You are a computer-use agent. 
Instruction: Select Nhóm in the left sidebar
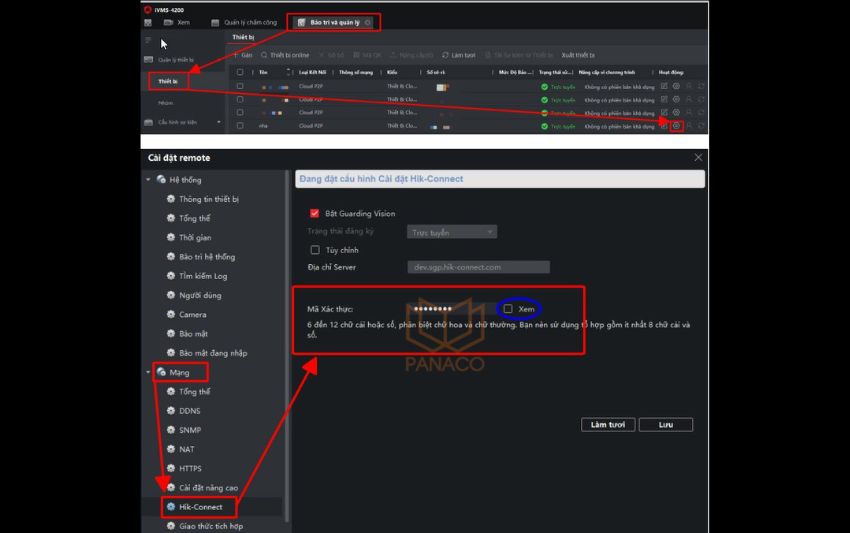pyautogui.click(x=165, y=102)
